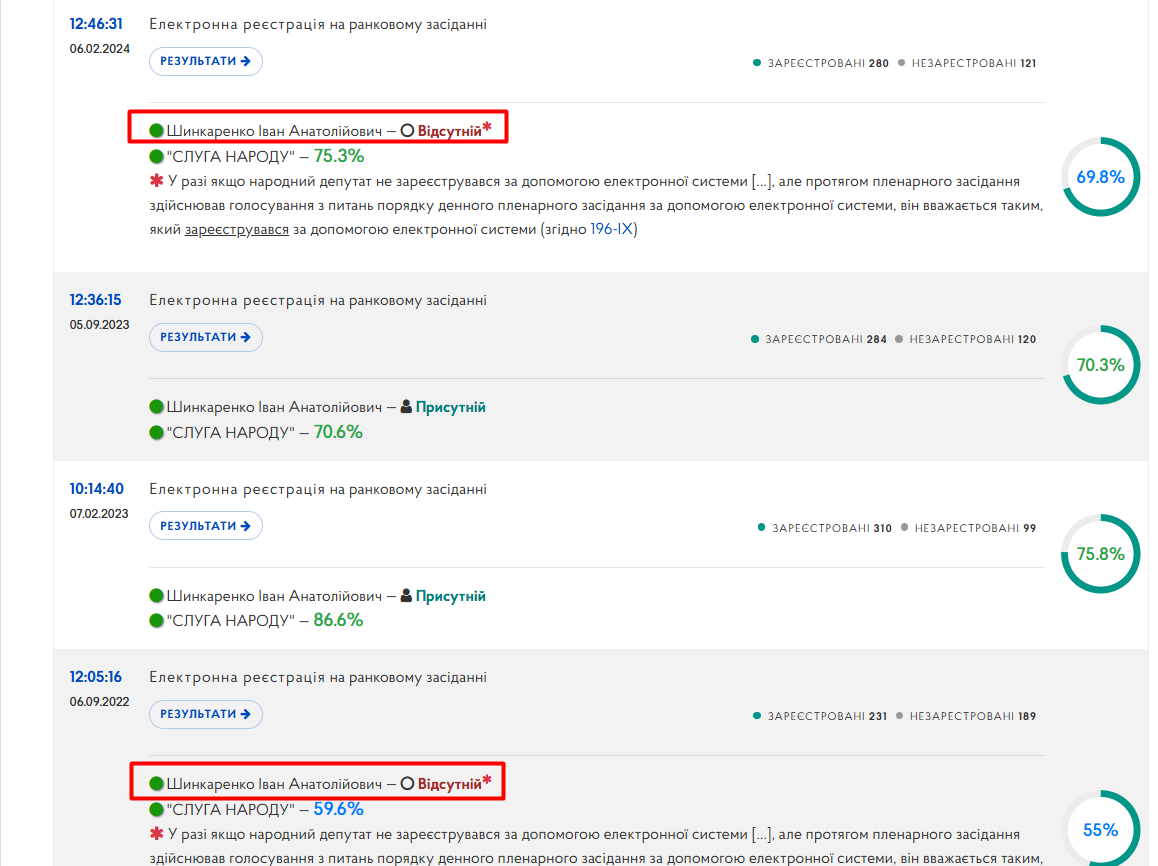
Task: Click the absent circle icon for 06.02.2024
Action: [407, 131]
